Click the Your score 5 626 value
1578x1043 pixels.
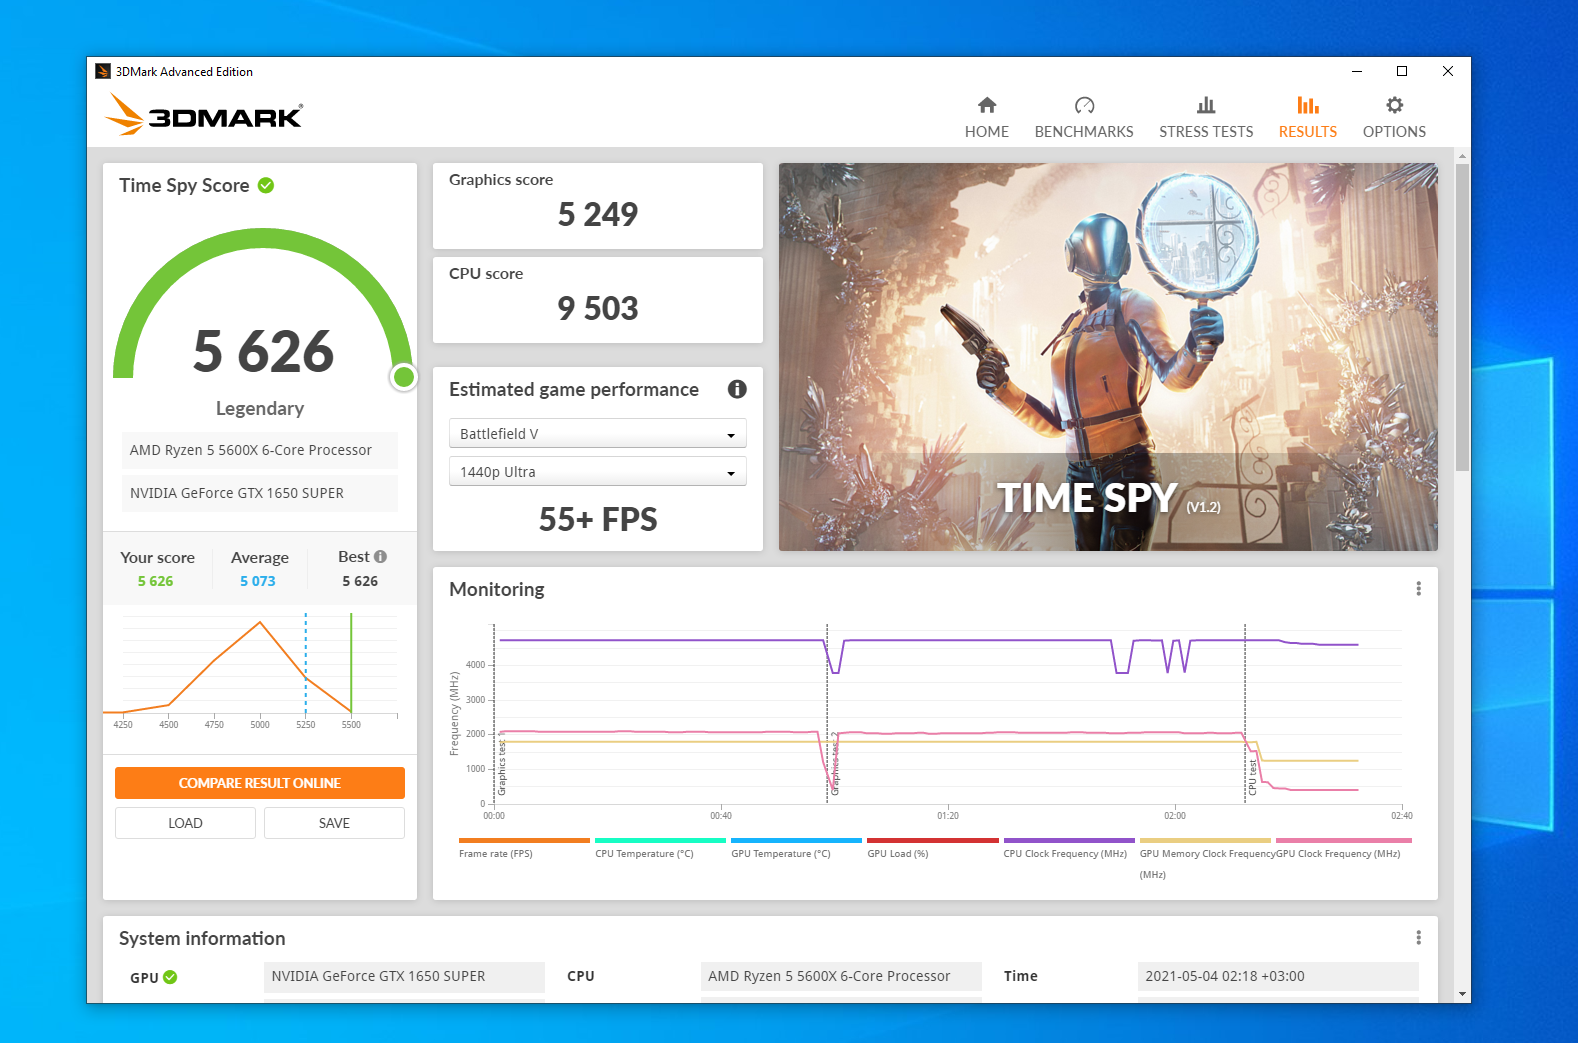pos(155,581)
